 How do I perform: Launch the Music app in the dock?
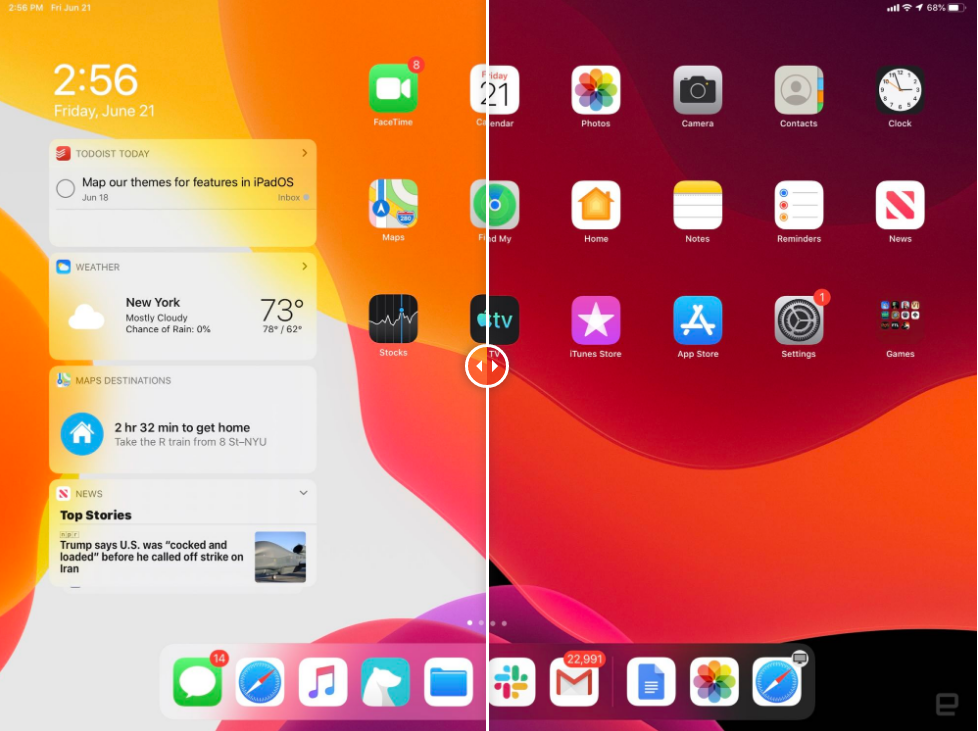pos(322,682)
